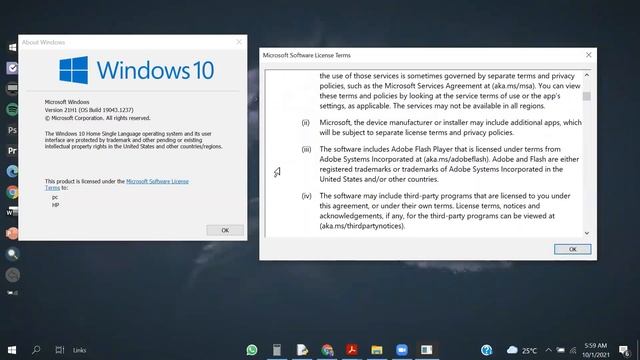Open the weather 25°C widget

coord(522,350)
